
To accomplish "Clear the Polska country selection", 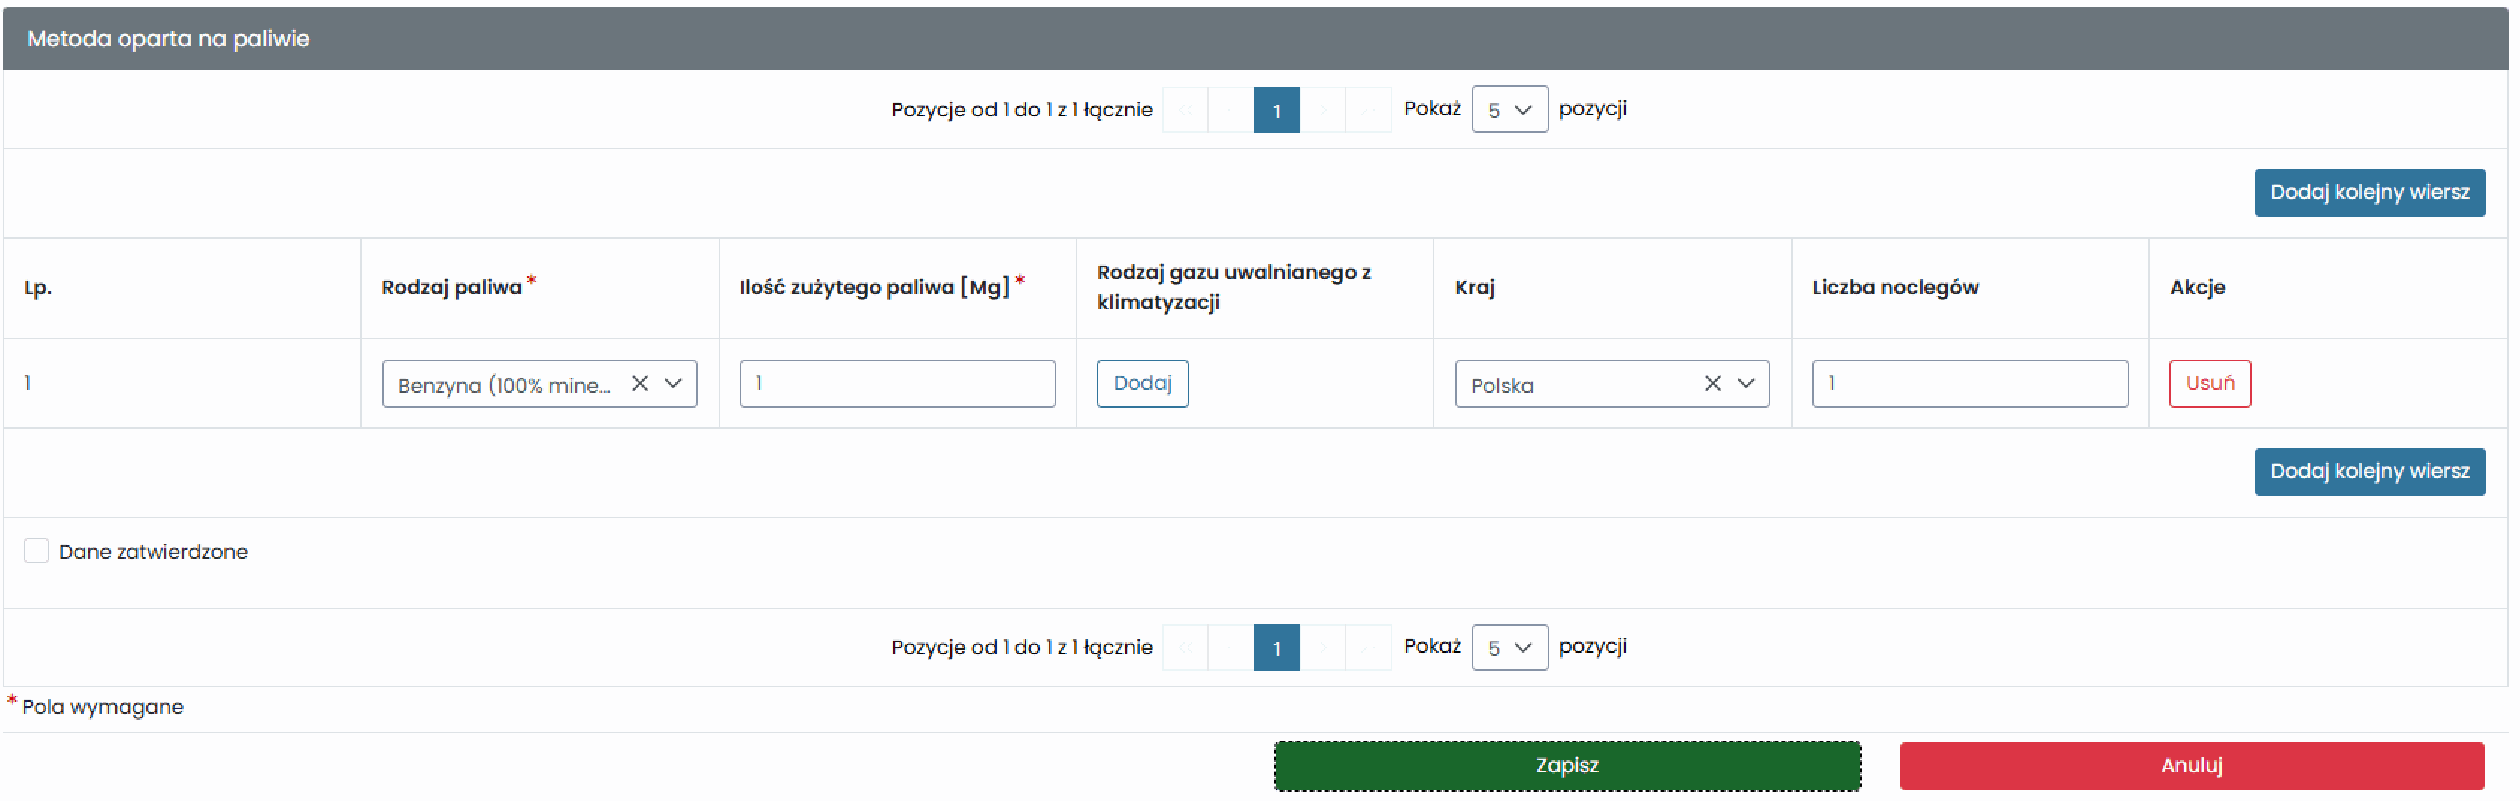I will (1713, 384).
